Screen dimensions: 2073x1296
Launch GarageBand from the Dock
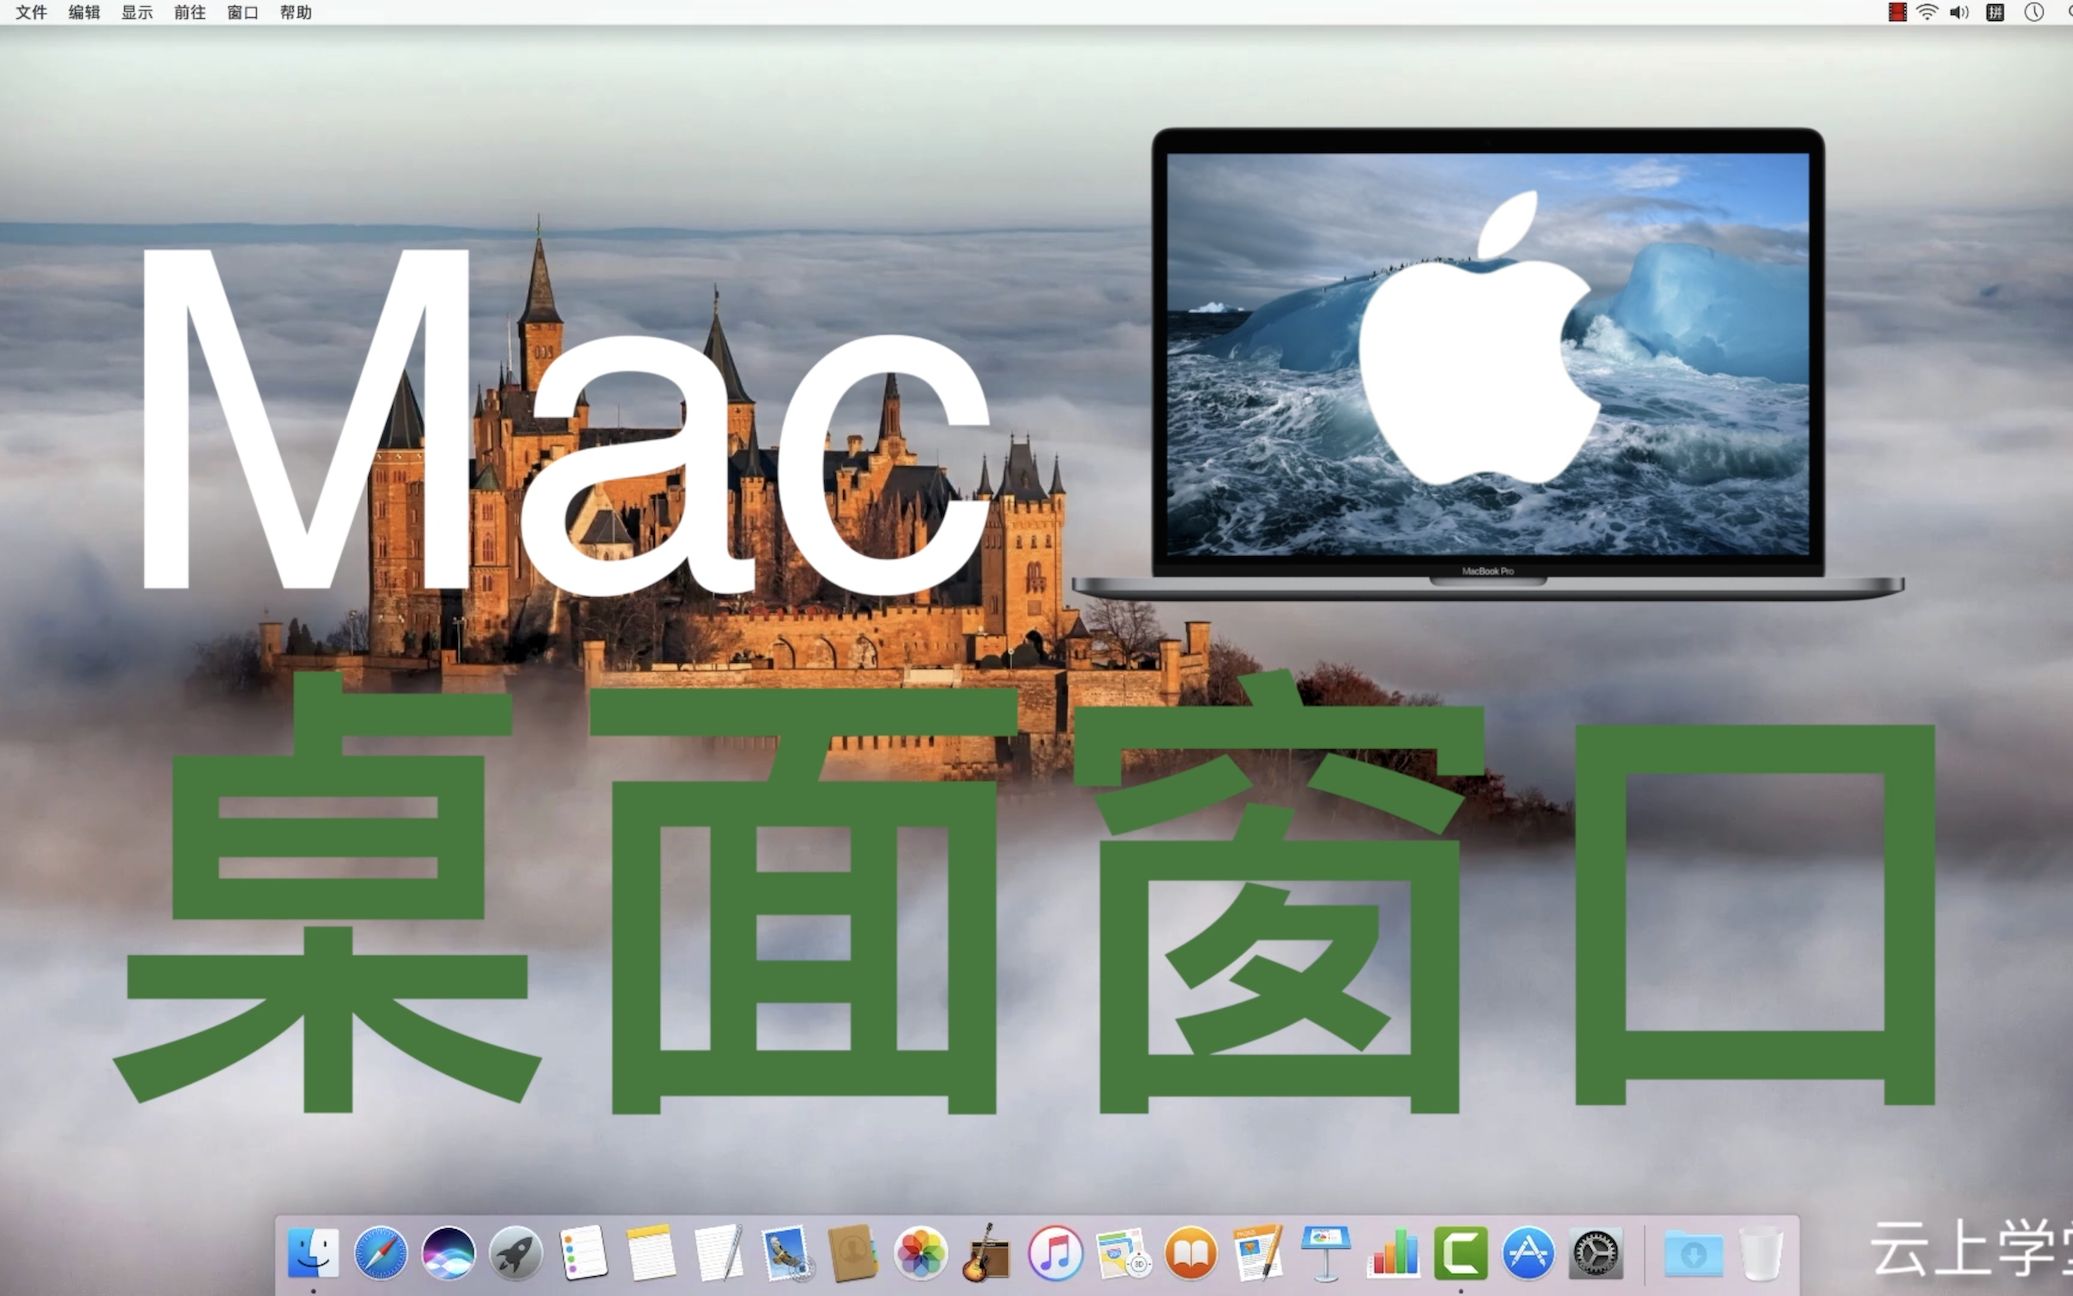click(x=987, y=1254)
